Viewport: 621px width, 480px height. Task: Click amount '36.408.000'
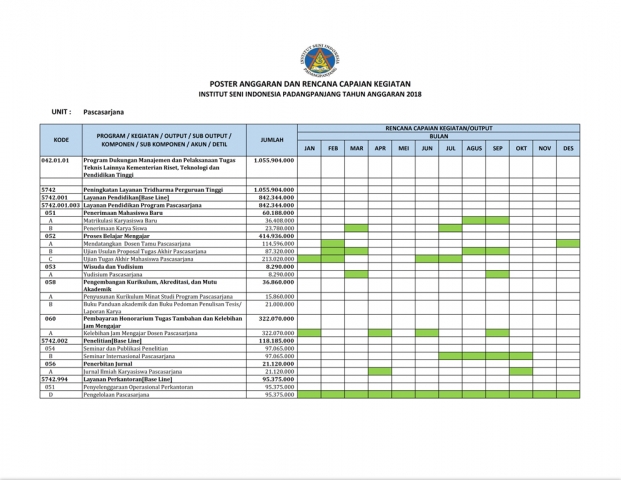(x=280, y=221)
